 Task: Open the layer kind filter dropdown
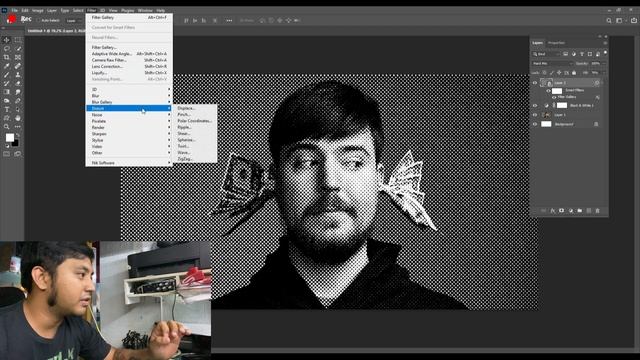coord(546,54)
